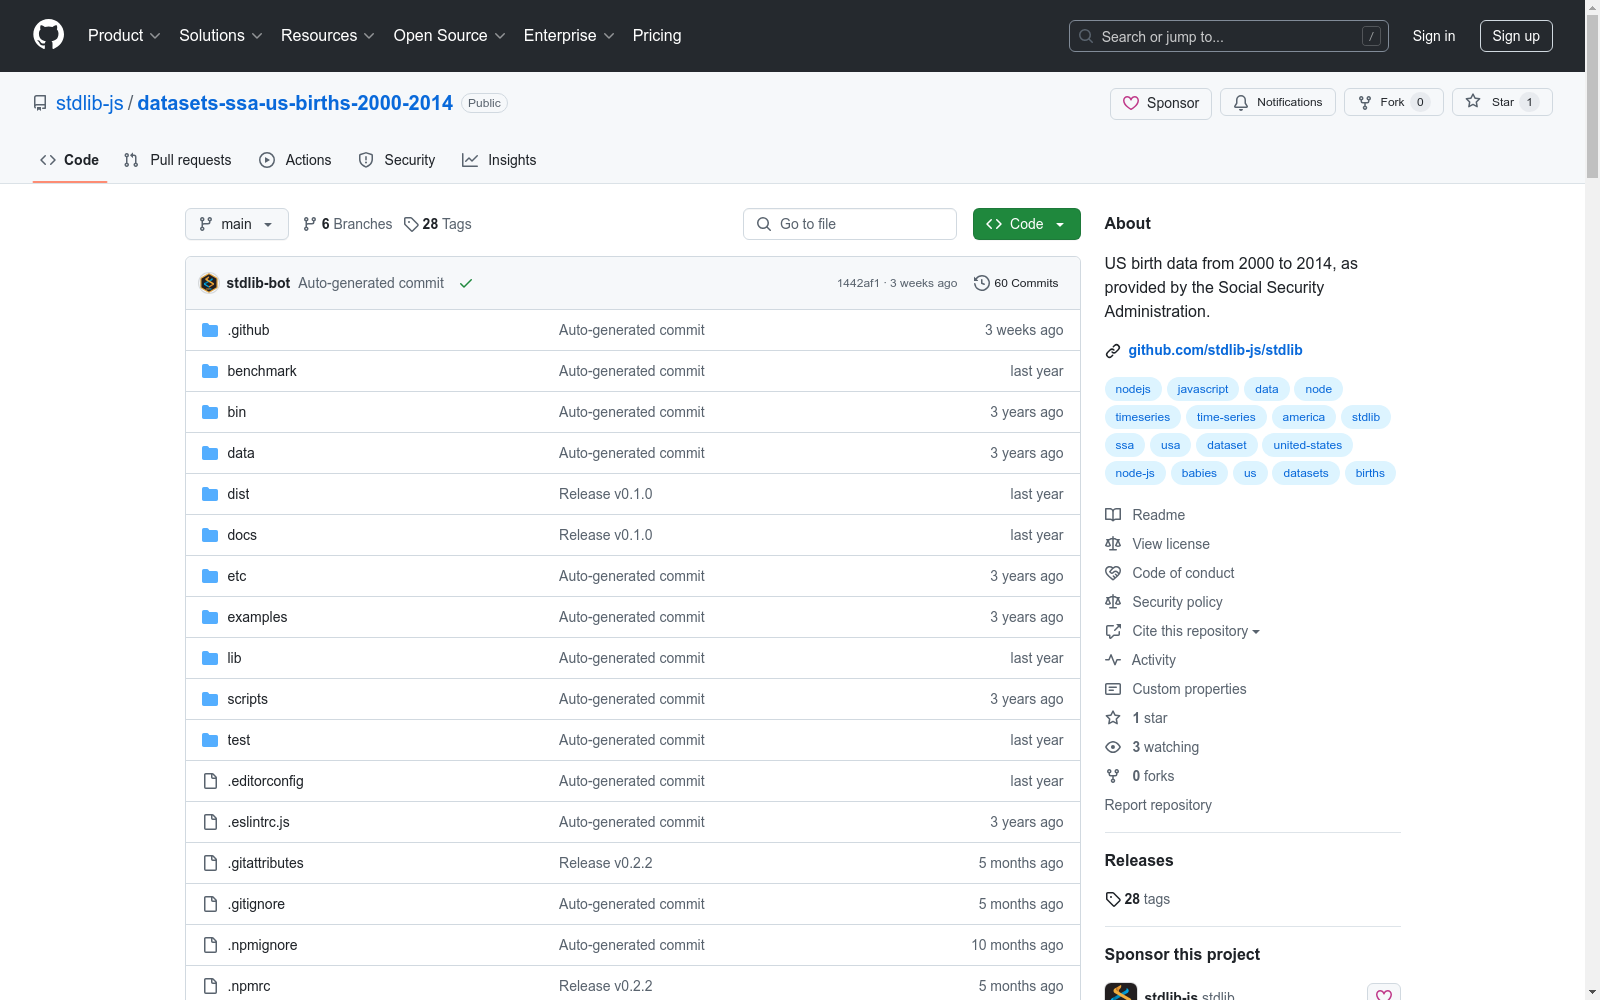Screen dimensions: 1600x1000
Task: View the 6 Branches list
Action: (x=347, y=224)
